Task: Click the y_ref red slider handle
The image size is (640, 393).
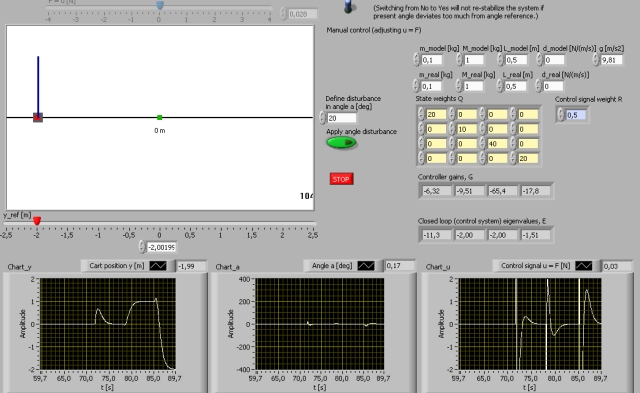Action: [x=37, y=221]
